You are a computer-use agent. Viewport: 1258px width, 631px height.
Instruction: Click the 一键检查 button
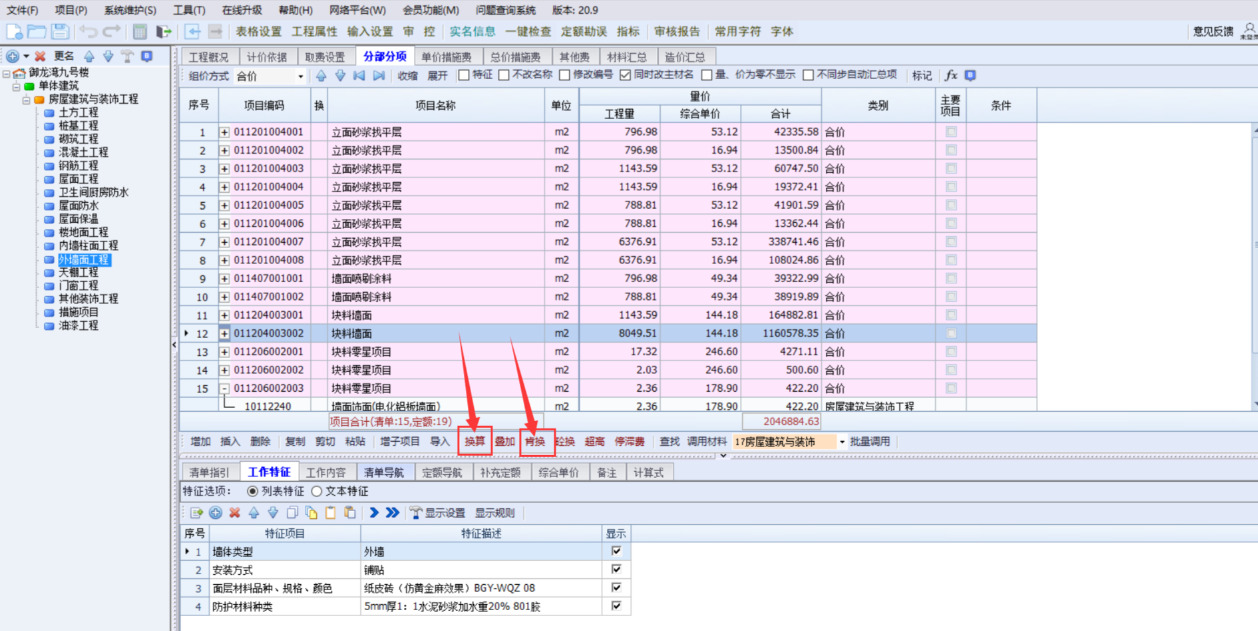pos(528,32)
